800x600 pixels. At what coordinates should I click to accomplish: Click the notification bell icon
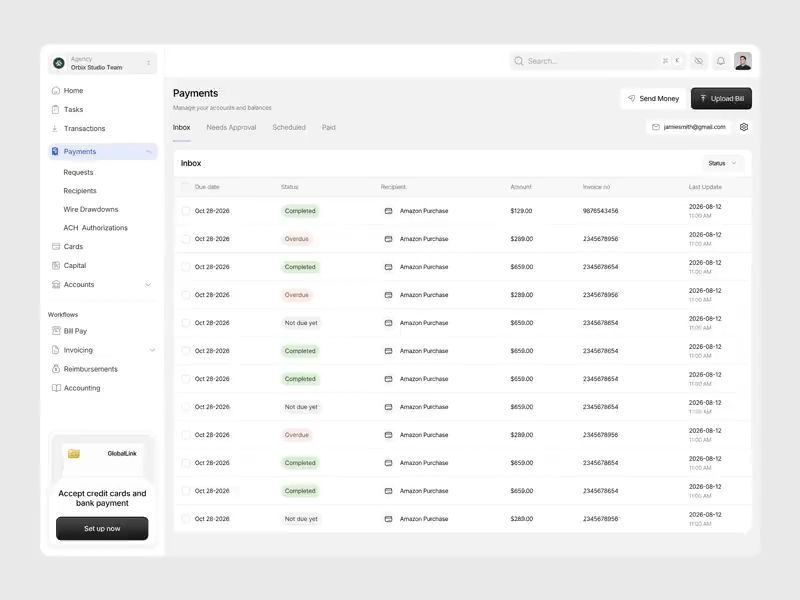[719, 61]
